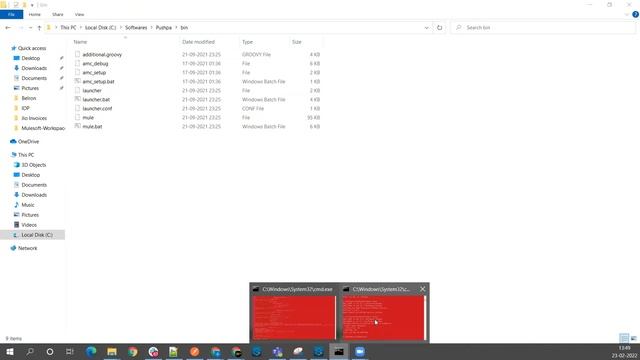Select launcher file without extension
640x360 pixels.
coord(92,91)
